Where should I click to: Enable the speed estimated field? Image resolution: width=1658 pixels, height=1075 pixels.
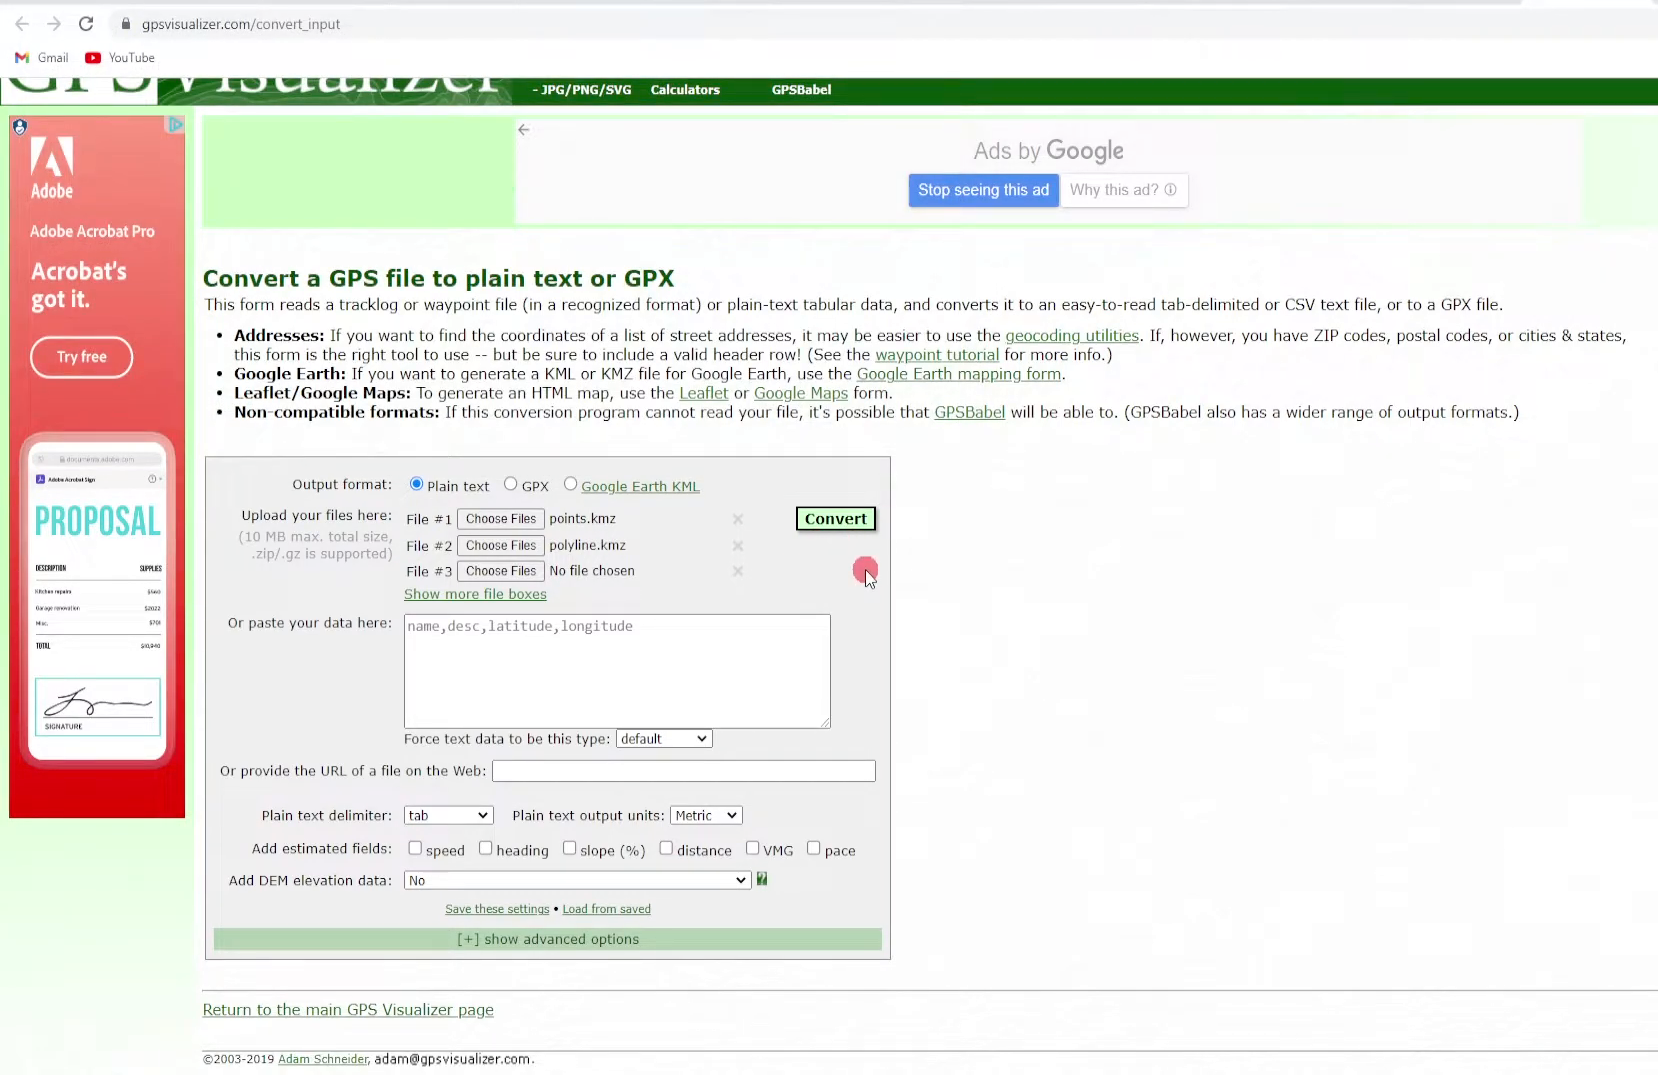click(x=415, y=848)
